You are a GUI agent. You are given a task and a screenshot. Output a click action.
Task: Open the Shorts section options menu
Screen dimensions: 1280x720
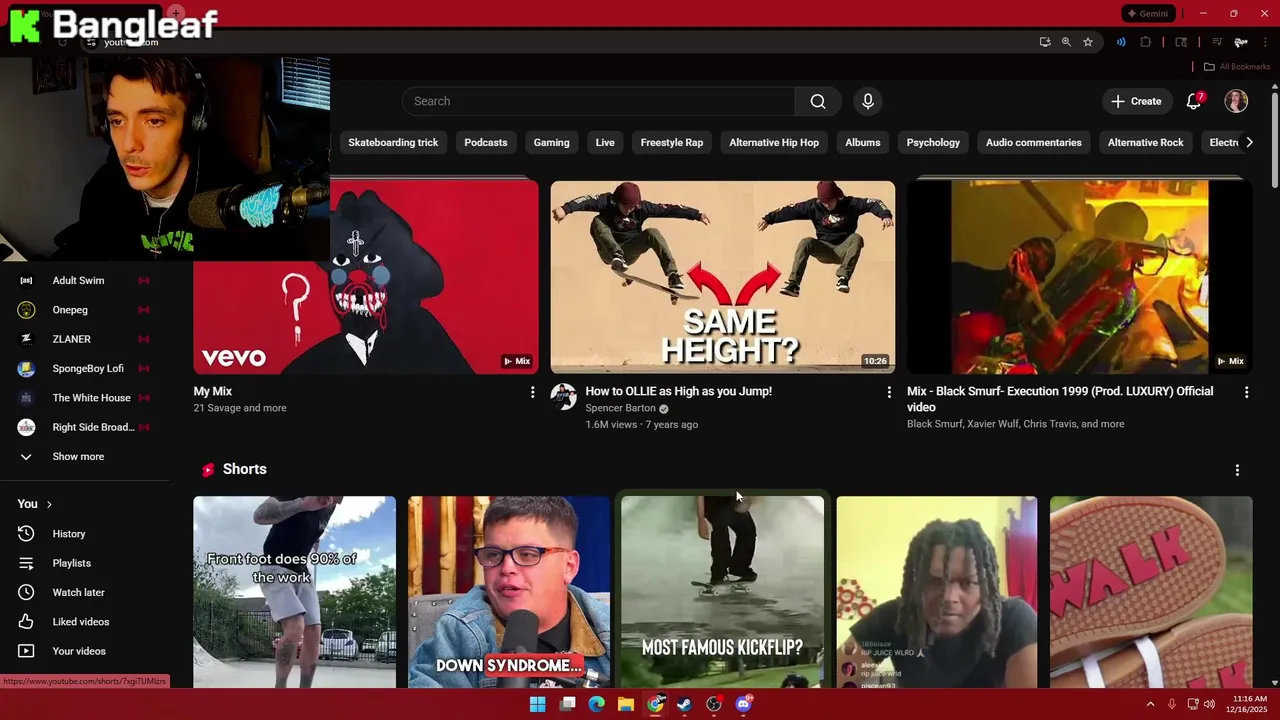point(1237,470)
